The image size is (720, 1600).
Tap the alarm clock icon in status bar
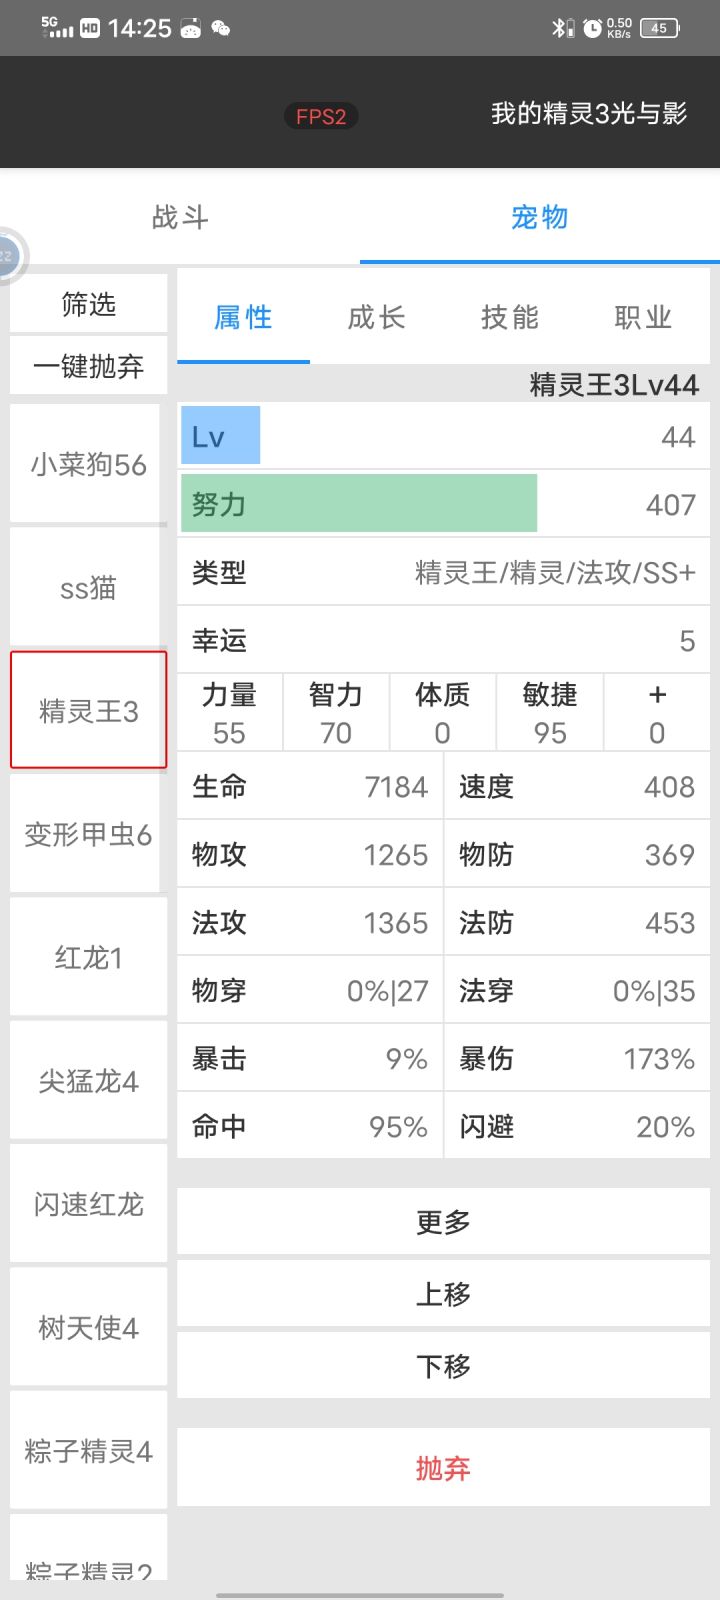[592, 28]
